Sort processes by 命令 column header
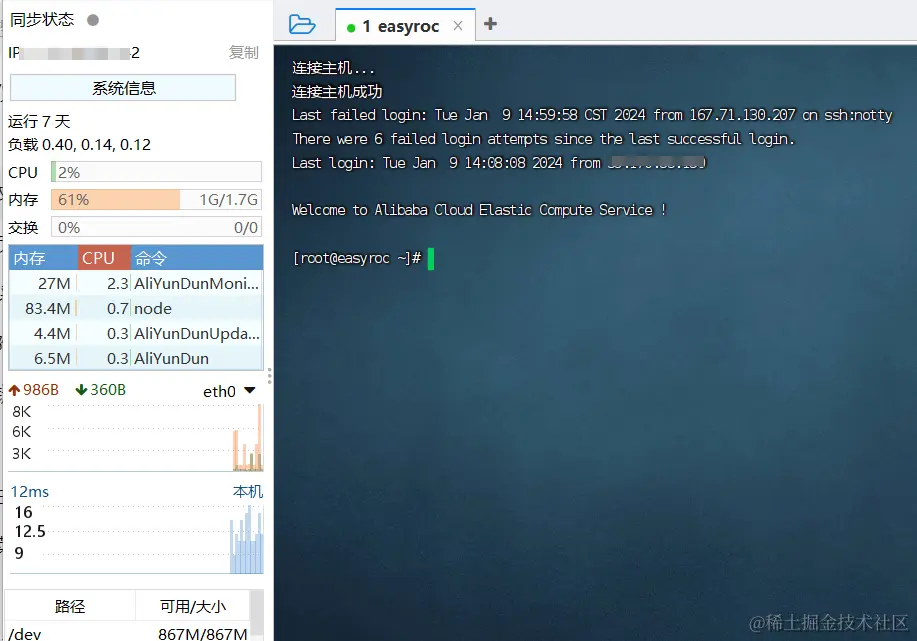This screenshot has height=641, width=917. pos(197,258)
